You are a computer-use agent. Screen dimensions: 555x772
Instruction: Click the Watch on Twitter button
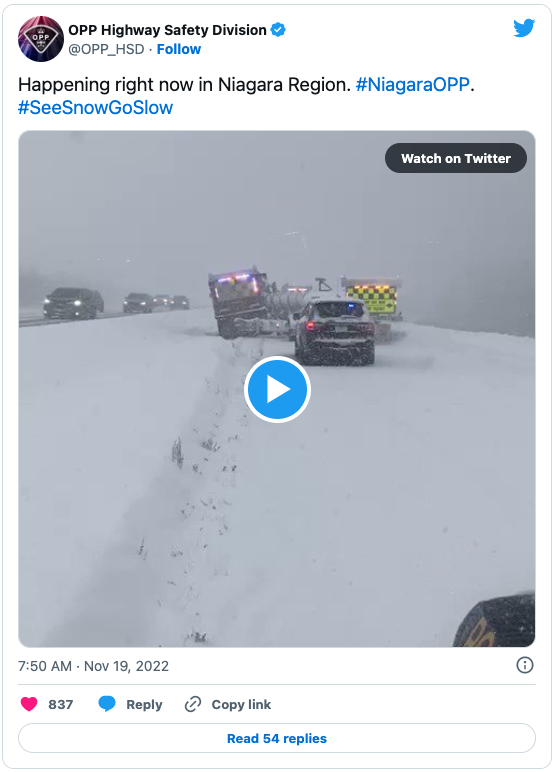pos(456,158)
